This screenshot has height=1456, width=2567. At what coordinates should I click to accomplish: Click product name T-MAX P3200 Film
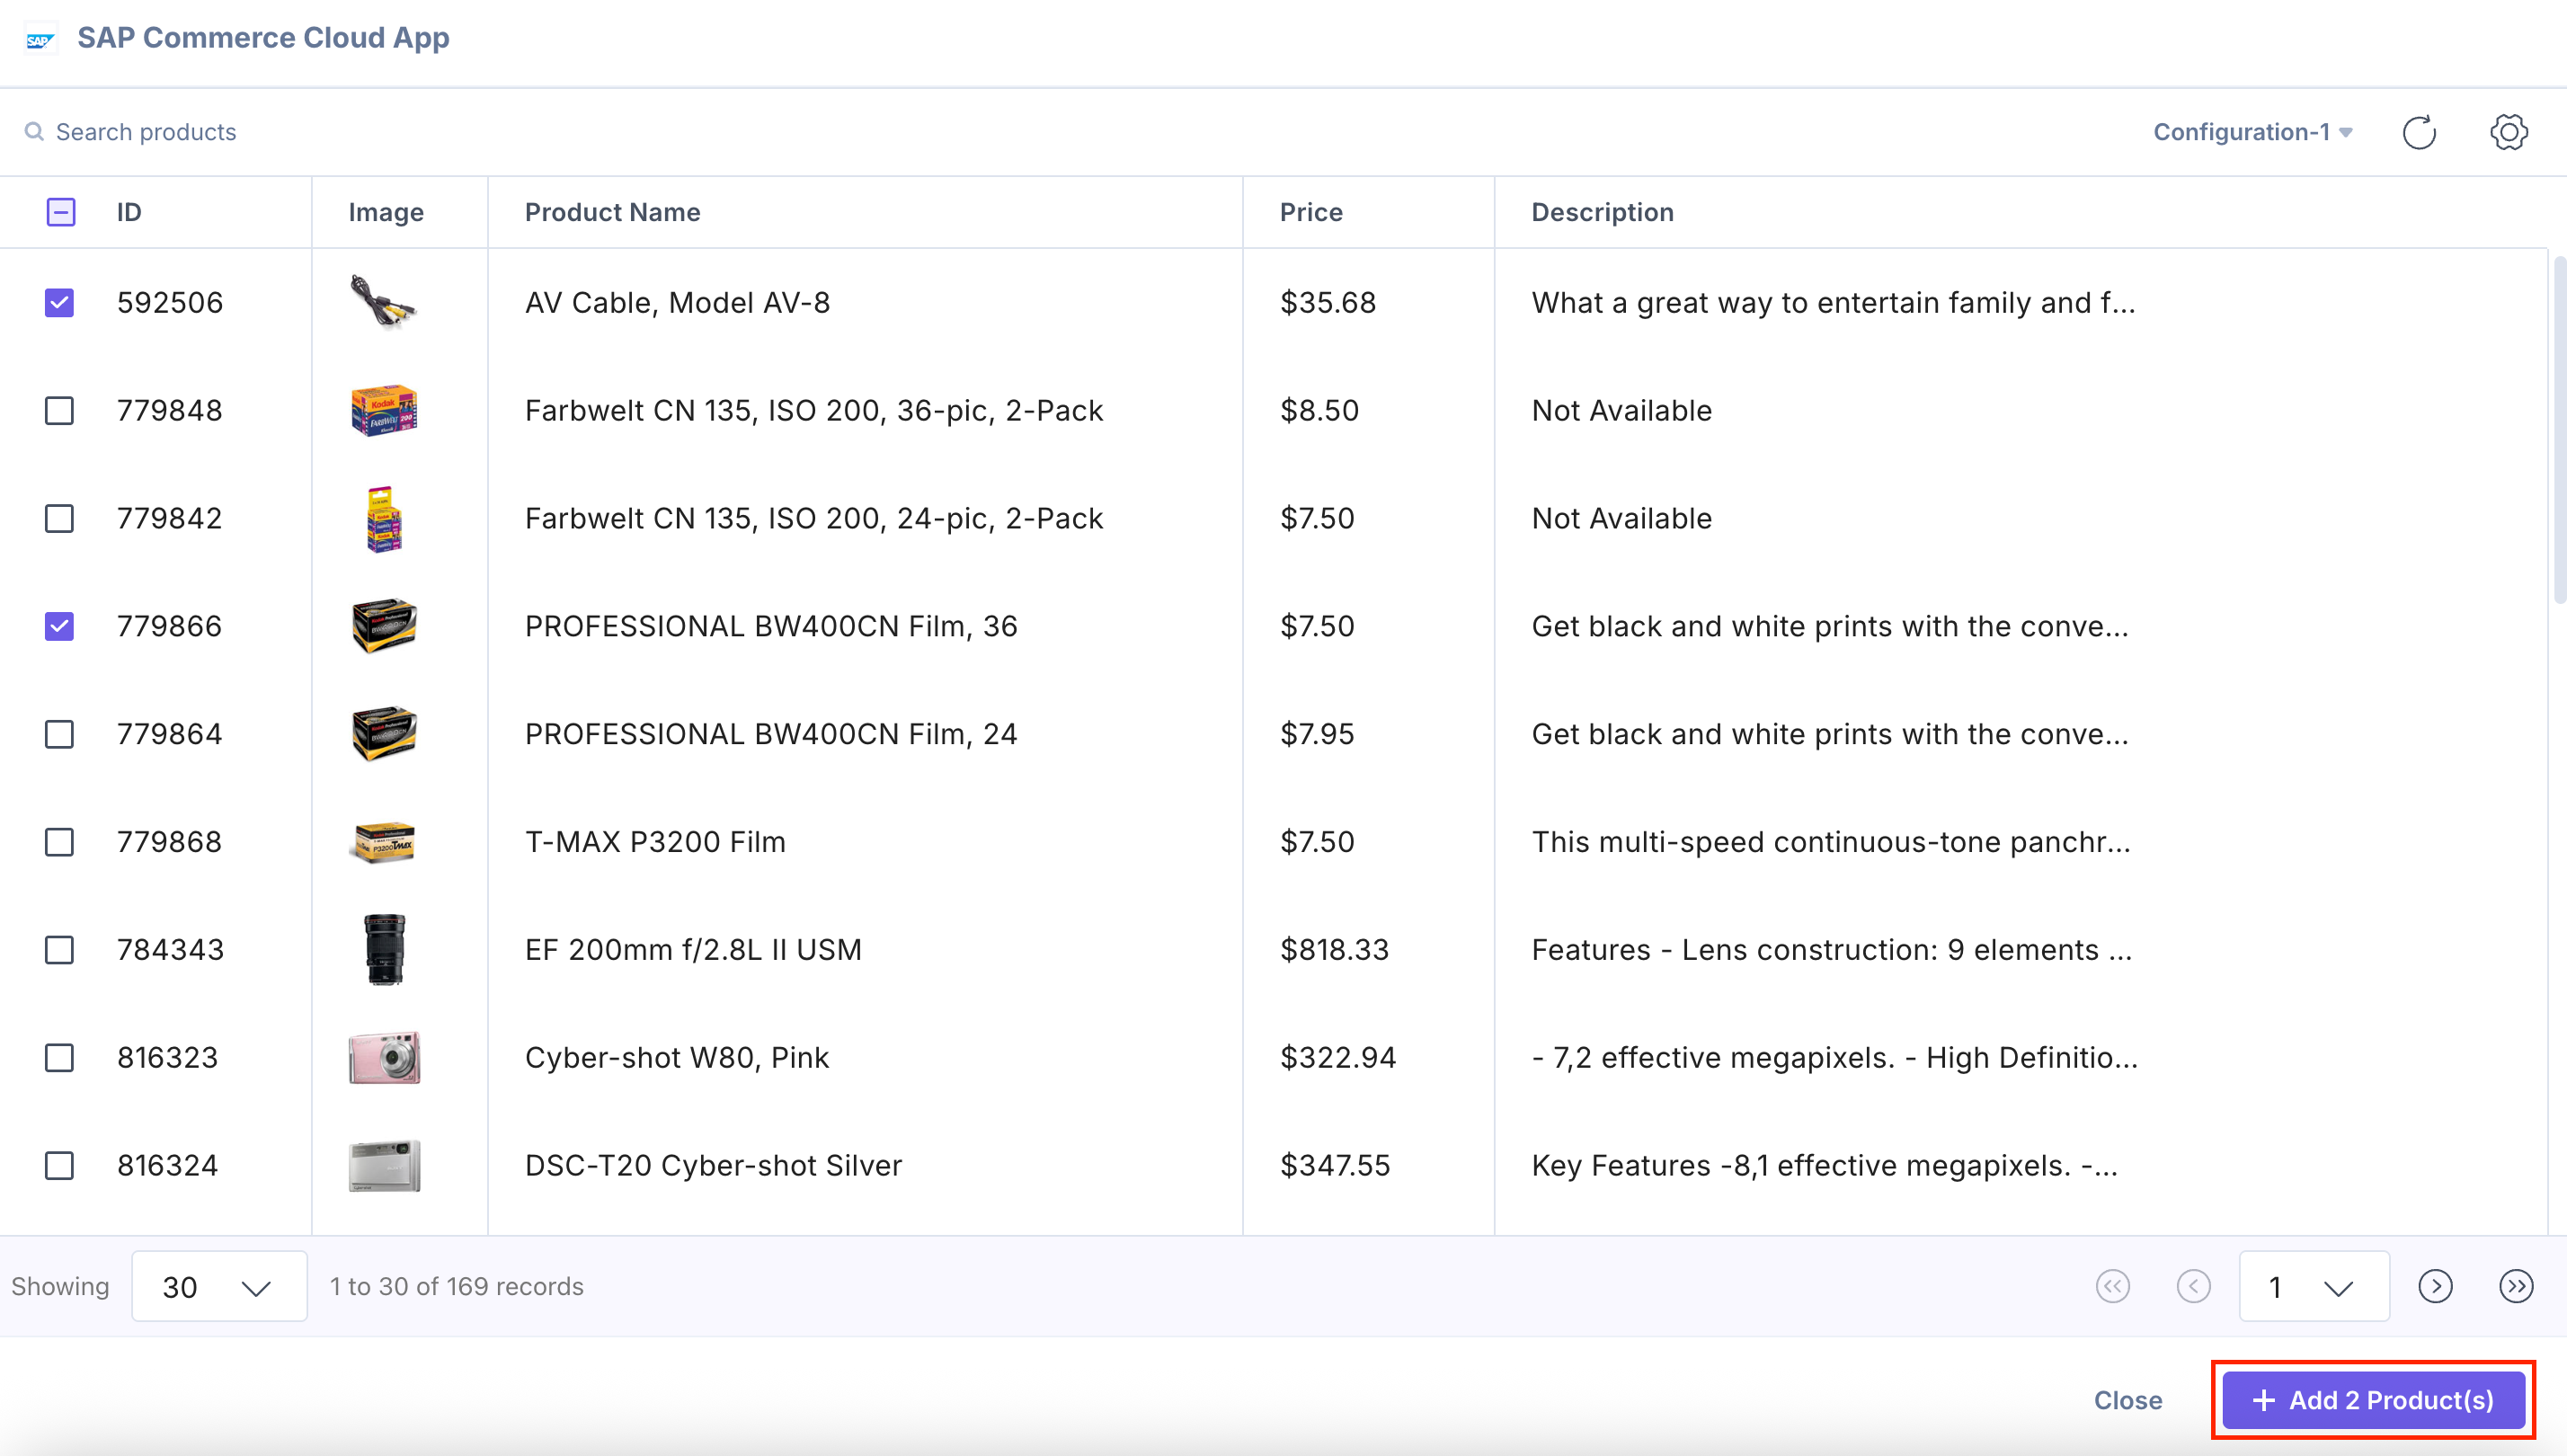coord(655,842)
